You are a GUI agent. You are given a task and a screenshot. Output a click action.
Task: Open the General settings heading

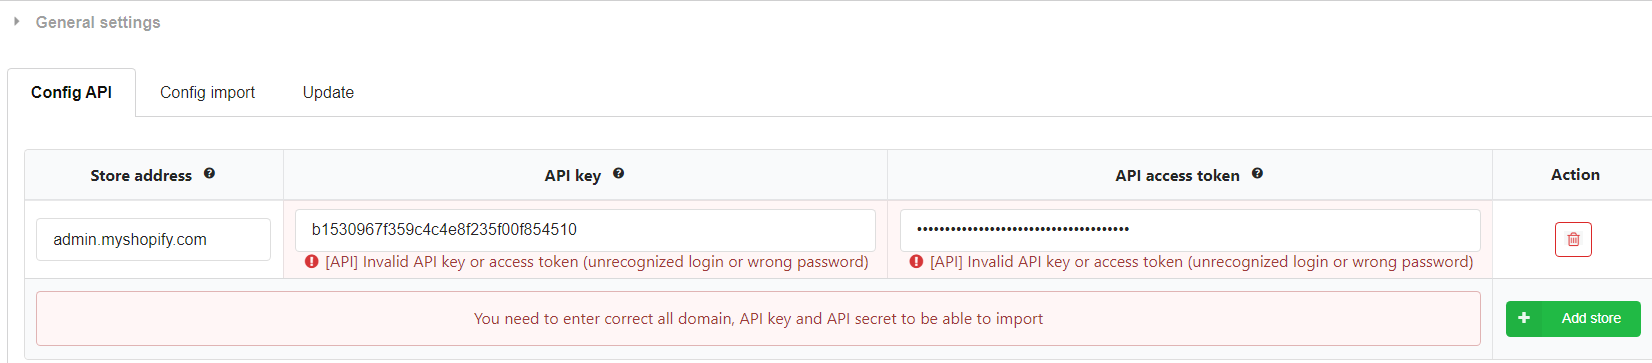pyautogui.click(x=98, y=22)
